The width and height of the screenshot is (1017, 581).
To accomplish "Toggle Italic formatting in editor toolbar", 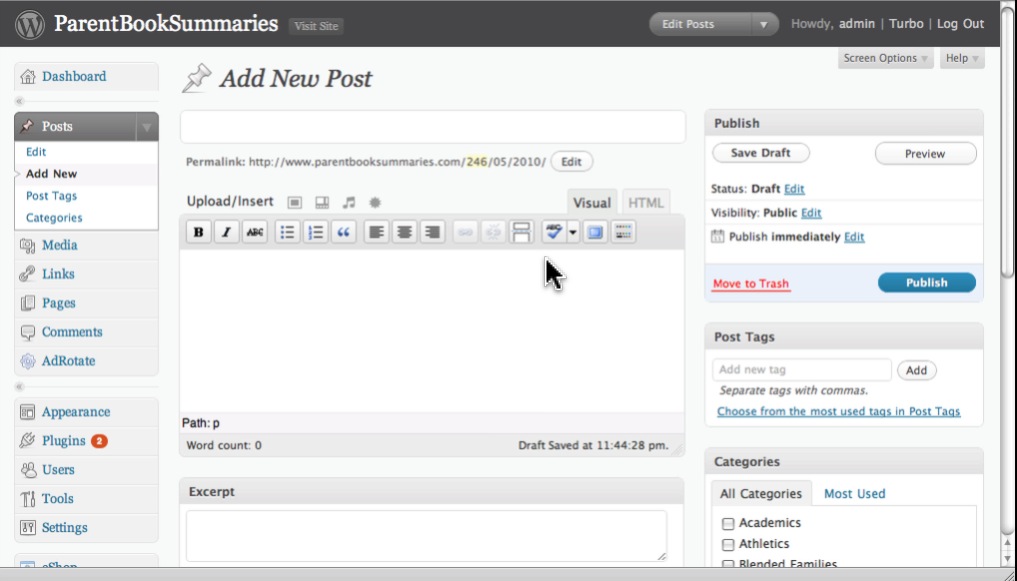I will click(226, 232).
